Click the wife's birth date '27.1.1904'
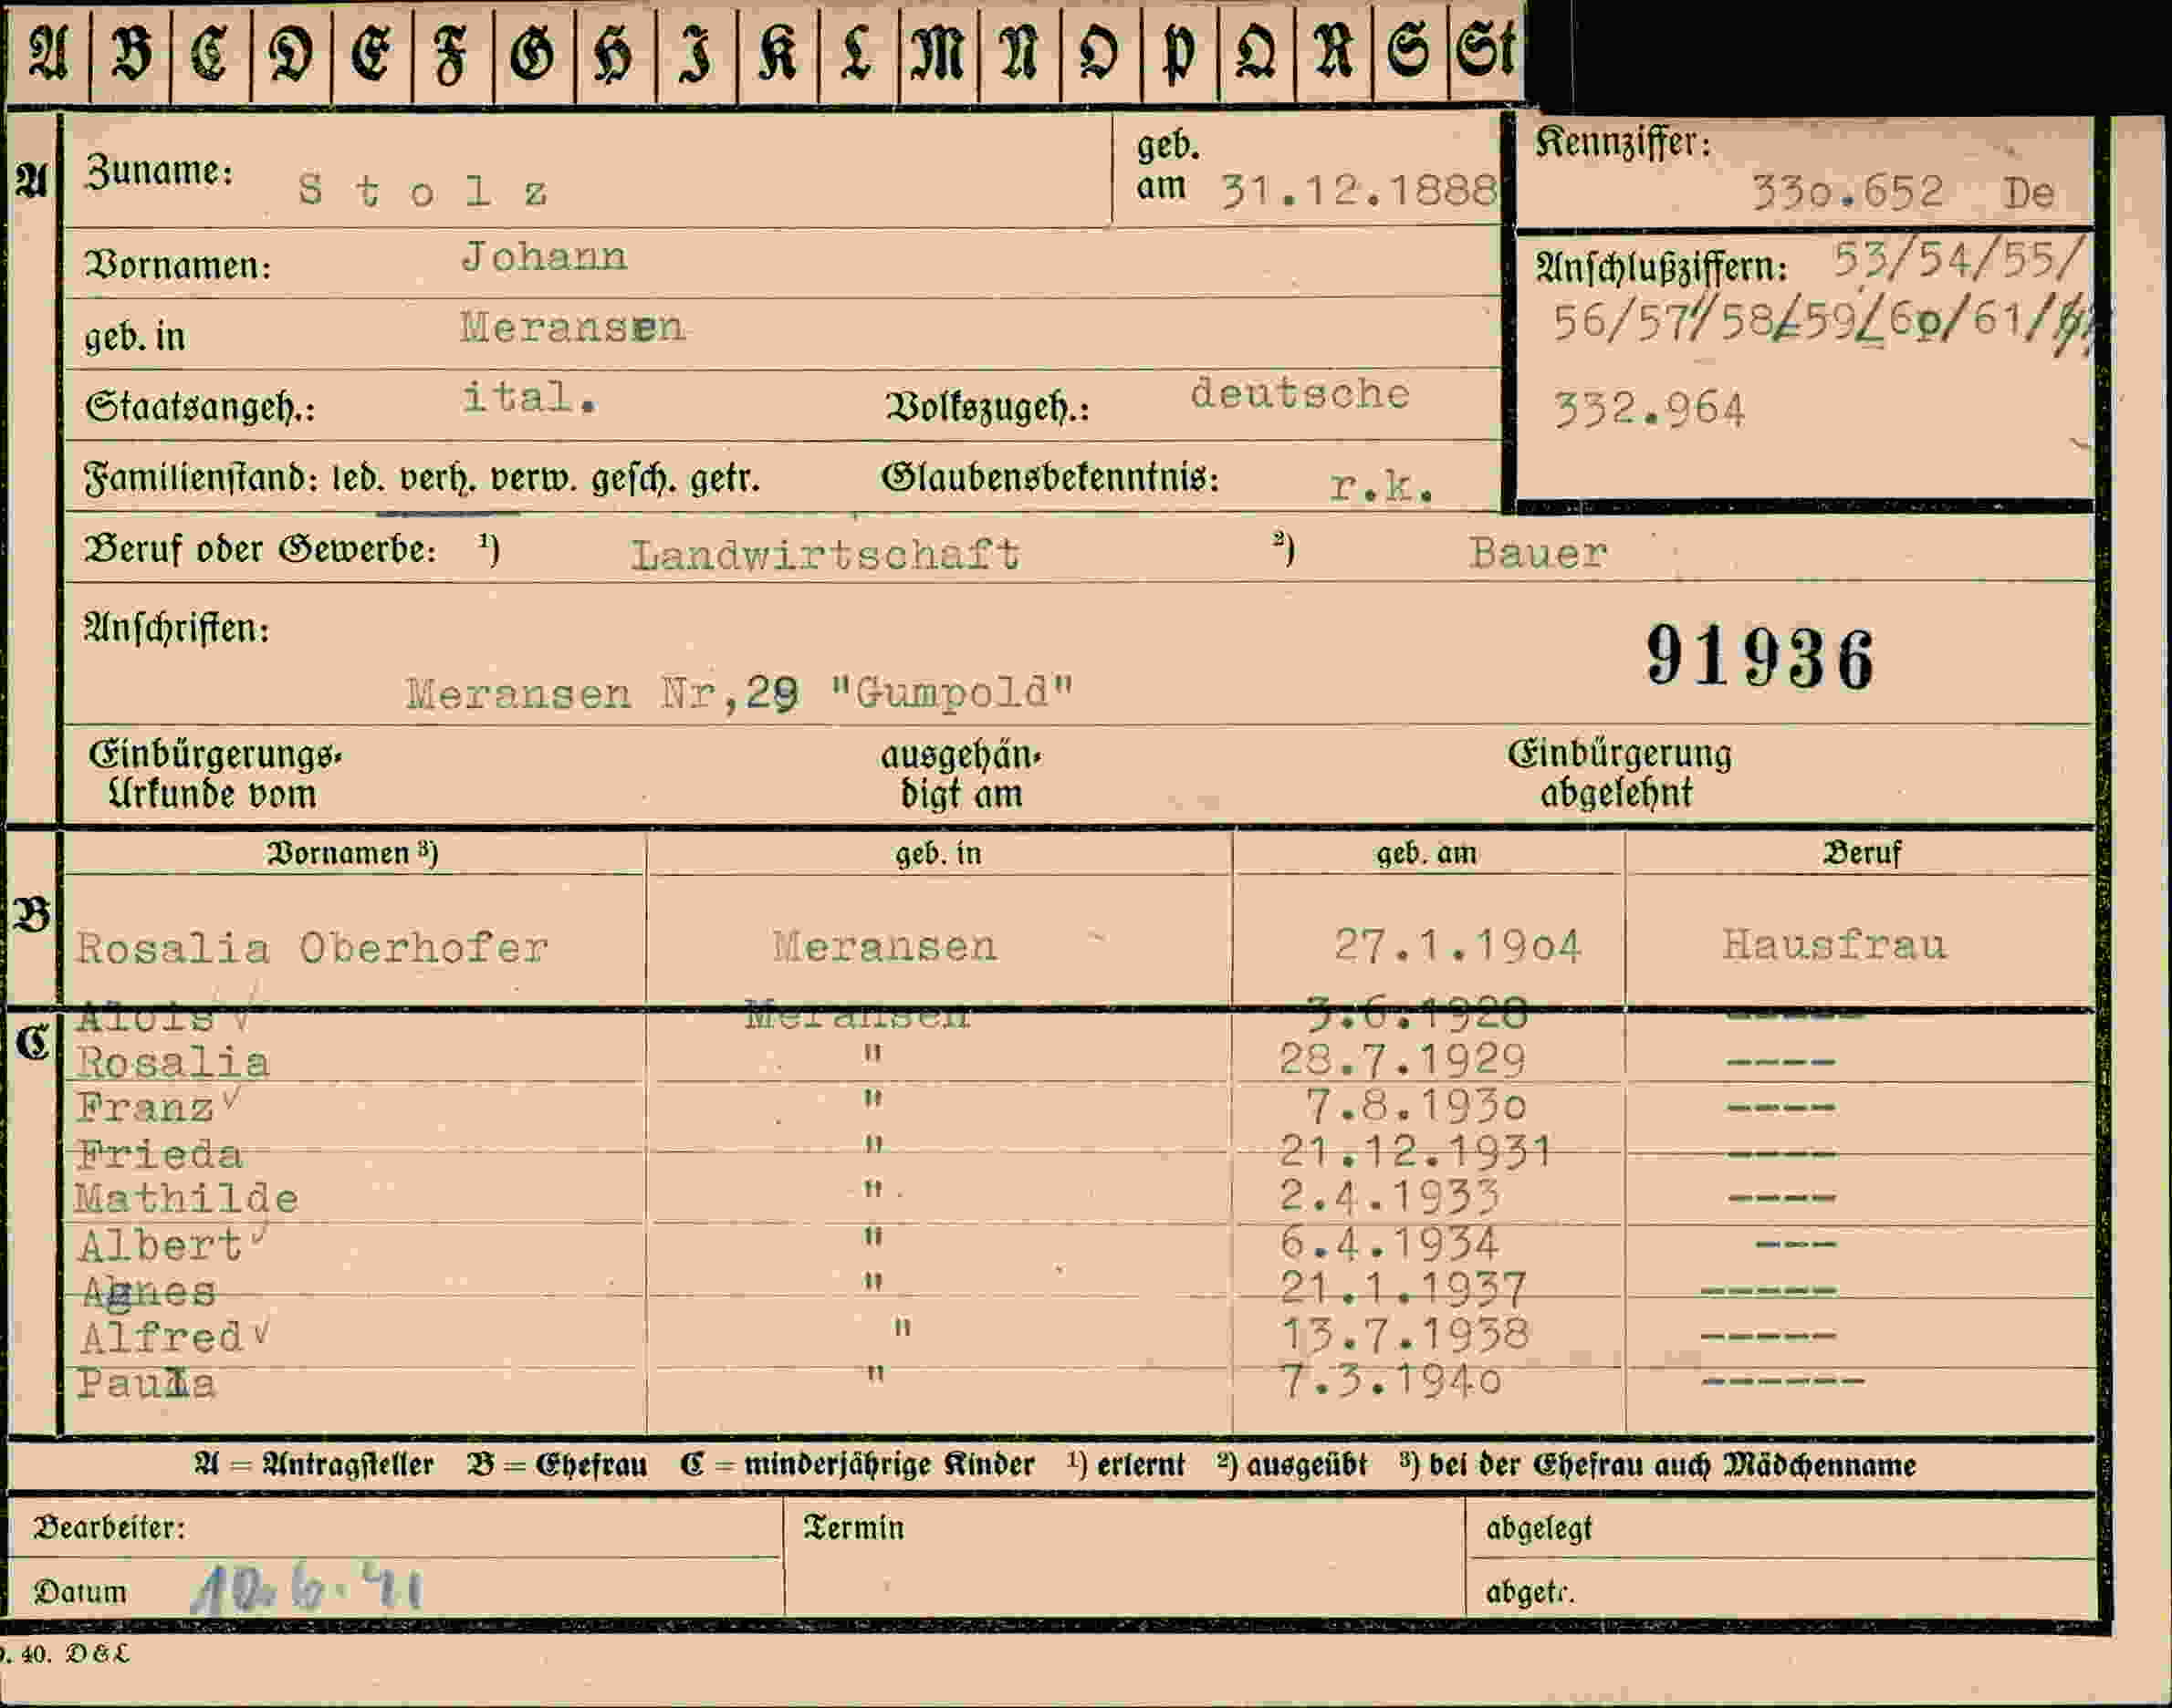The image size is (2172, 1708). (1457, 945)
